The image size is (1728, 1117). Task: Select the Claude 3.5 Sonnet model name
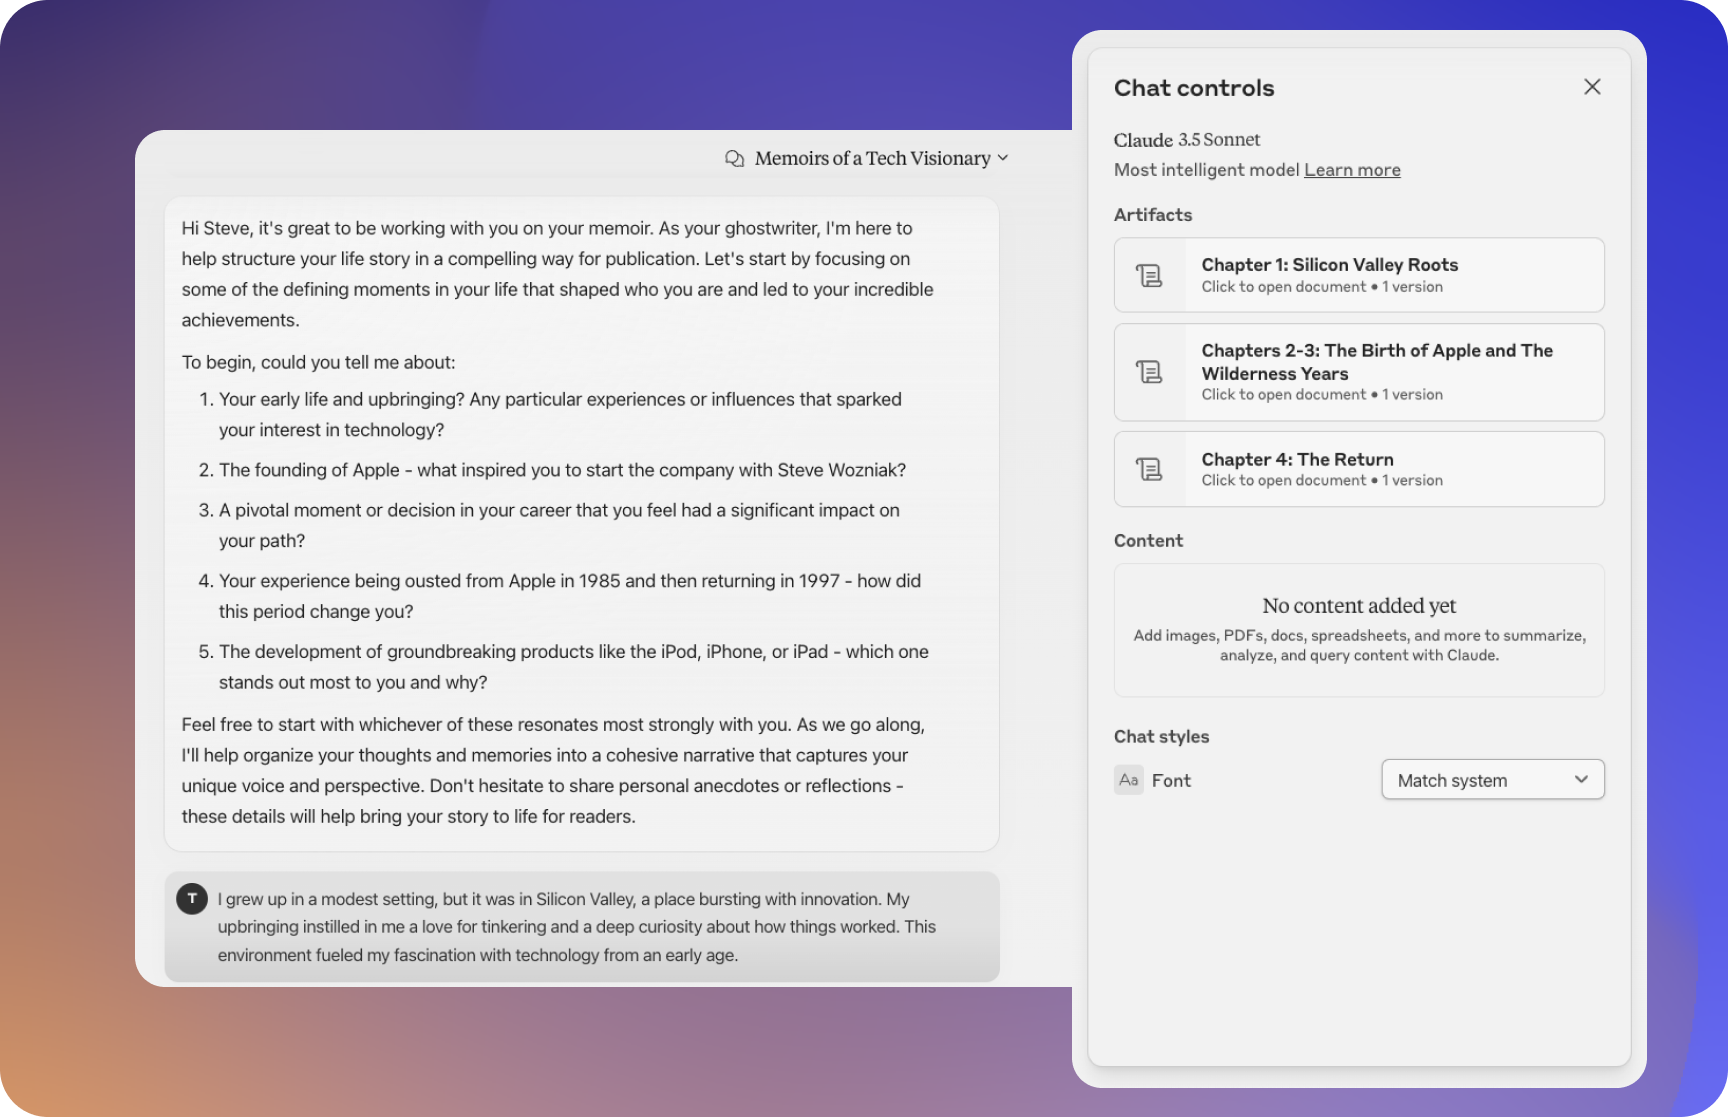pyautogui.click(x=1187, y=140)
